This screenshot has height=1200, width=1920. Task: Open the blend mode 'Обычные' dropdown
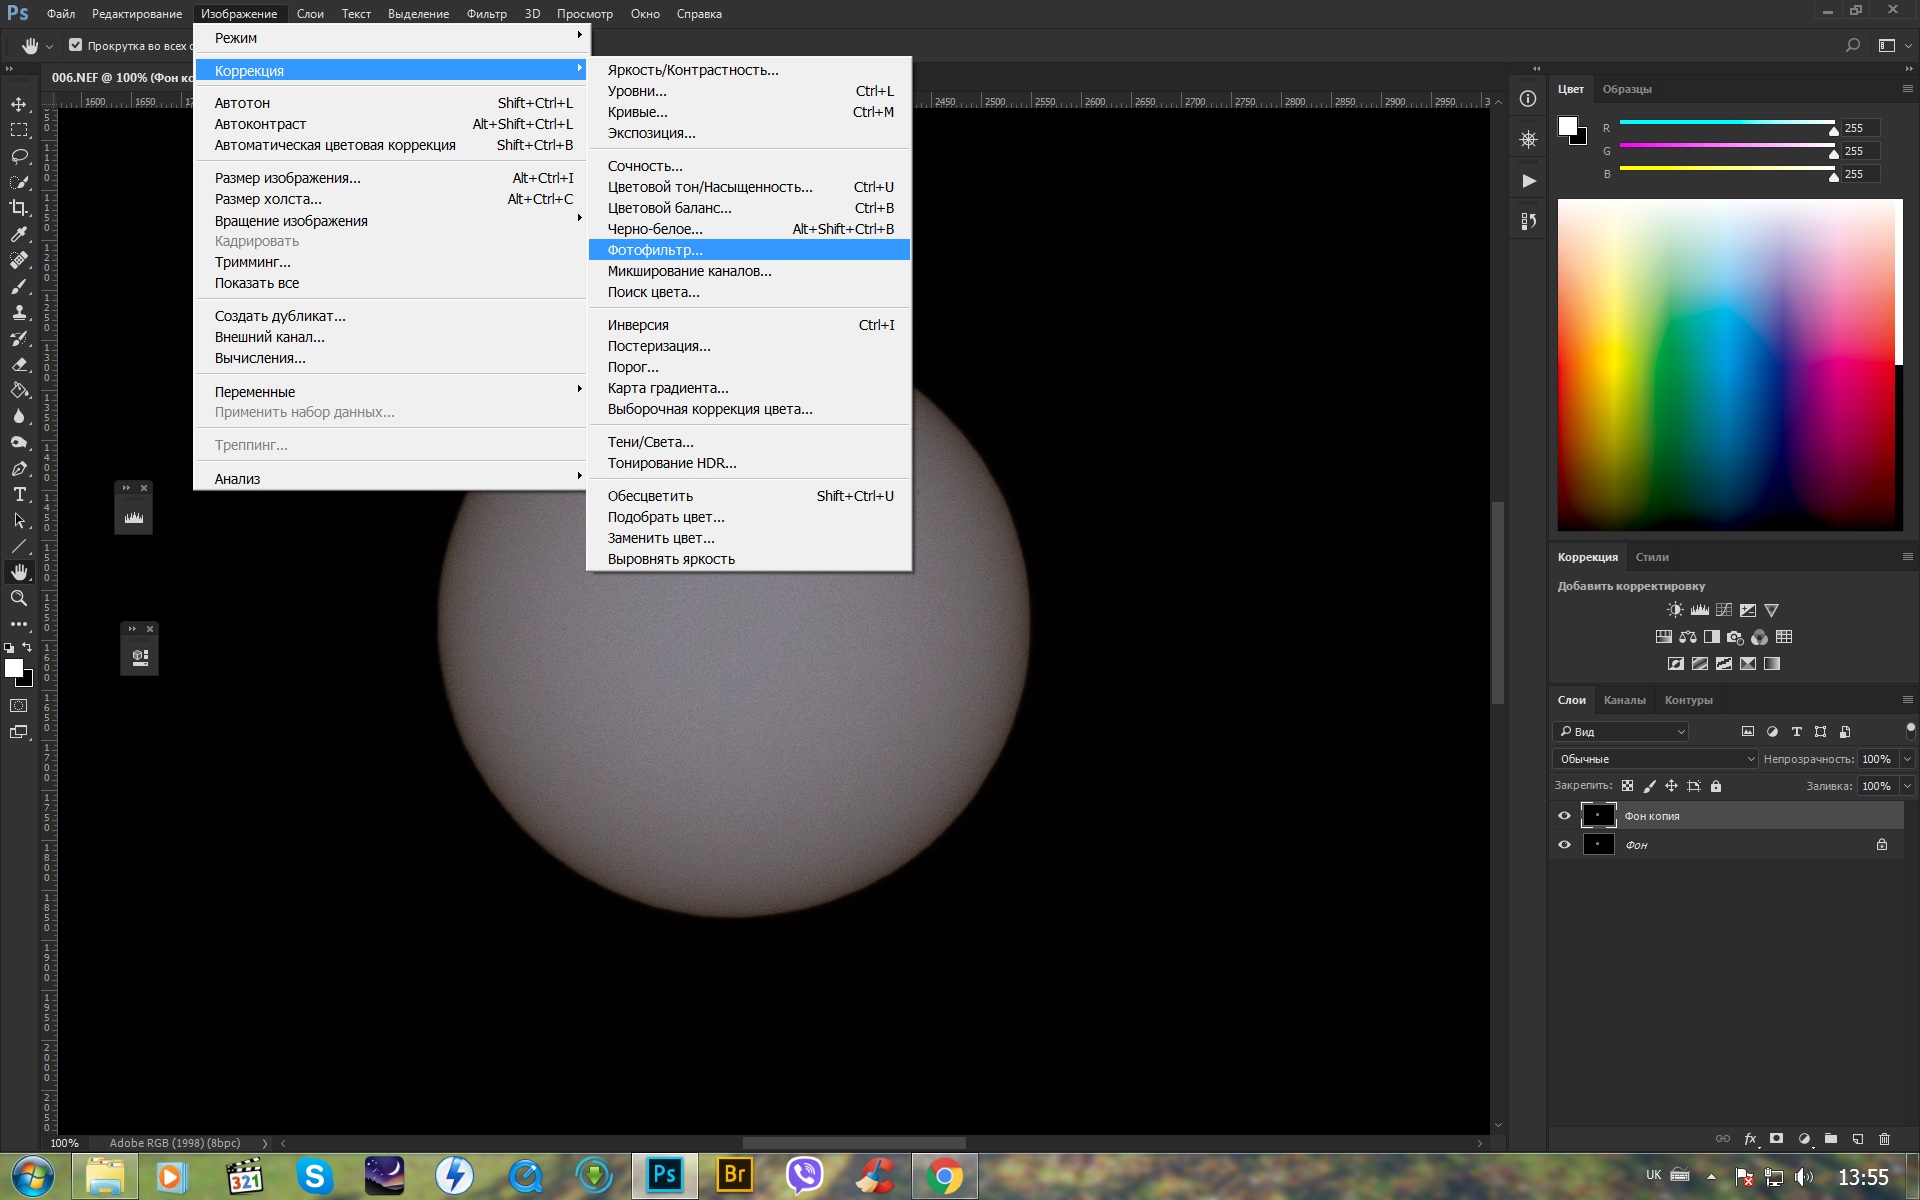pos(1655,759)
